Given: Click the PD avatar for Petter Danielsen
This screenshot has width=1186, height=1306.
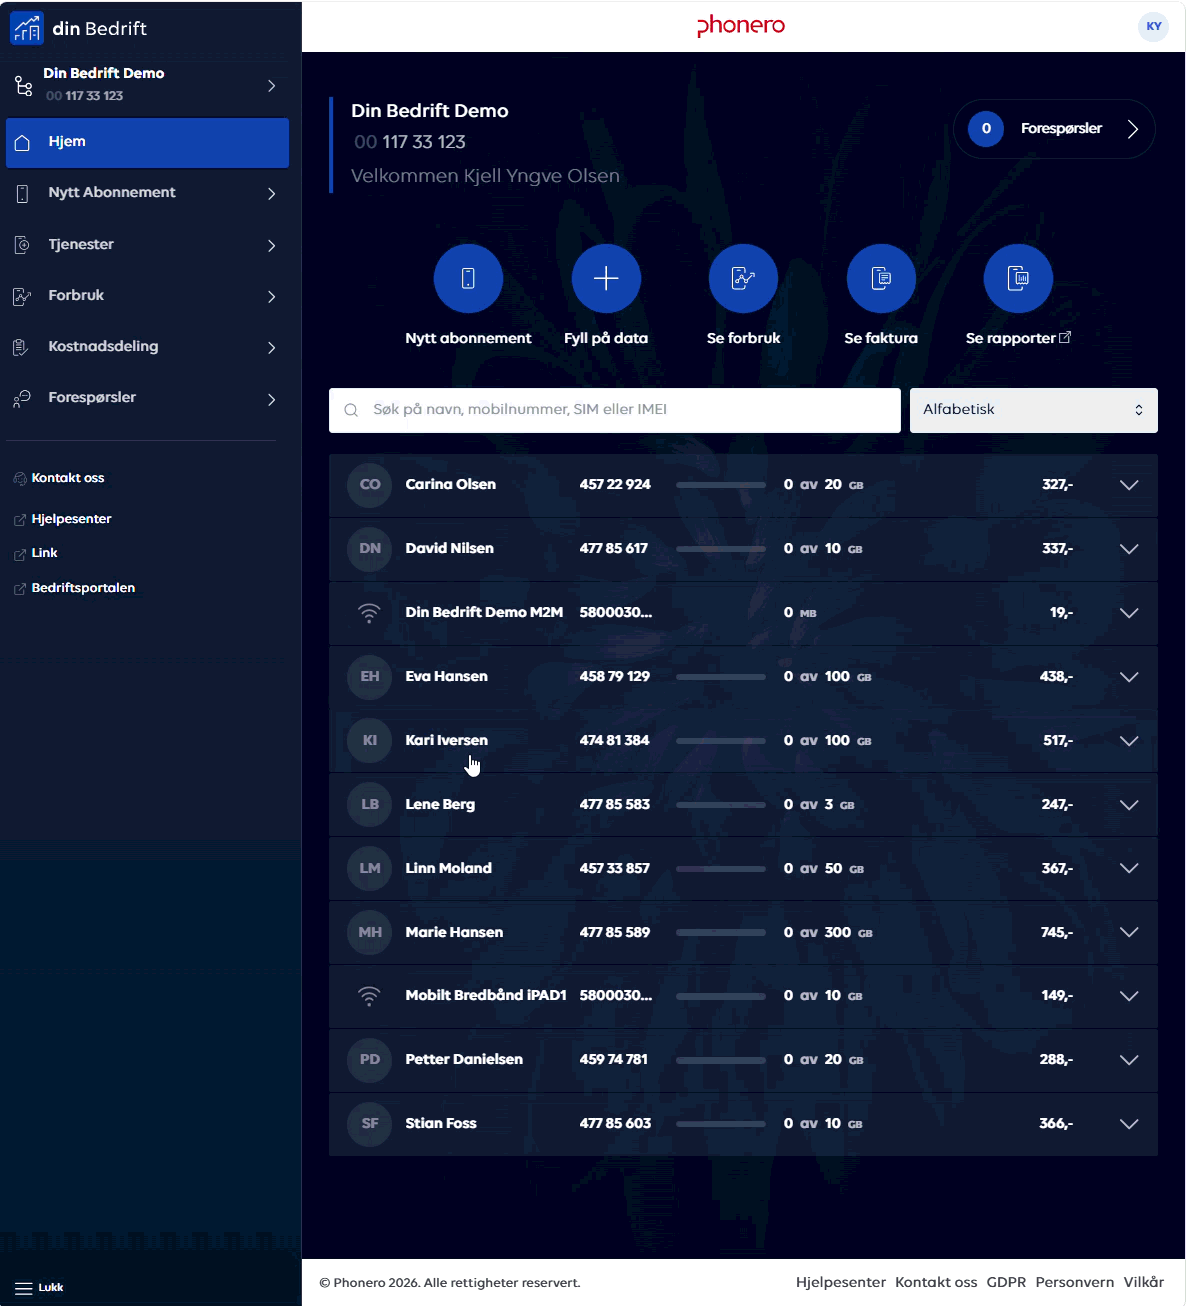Looking at the screenshot, I should click(370, 1060).
